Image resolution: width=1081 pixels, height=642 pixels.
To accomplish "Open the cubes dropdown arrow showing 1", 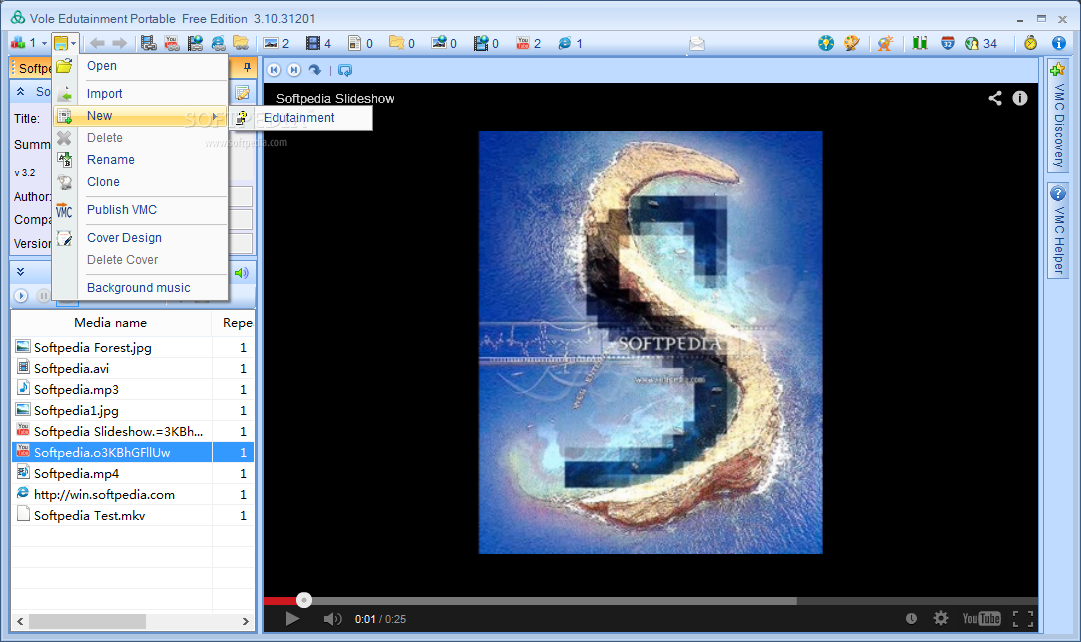I will [45, 43].
